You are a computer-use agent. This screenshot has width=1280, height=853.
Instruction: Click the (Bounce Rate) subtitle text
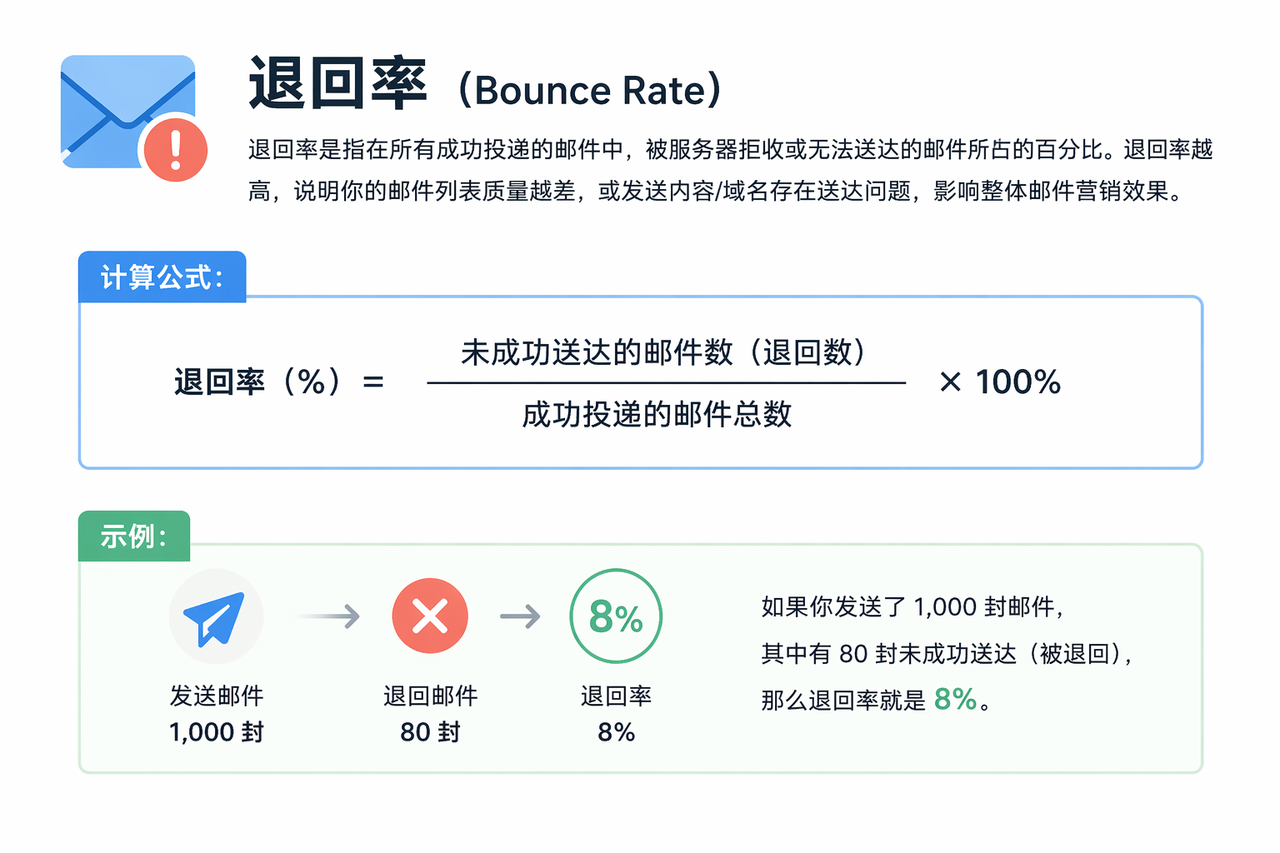587,90
